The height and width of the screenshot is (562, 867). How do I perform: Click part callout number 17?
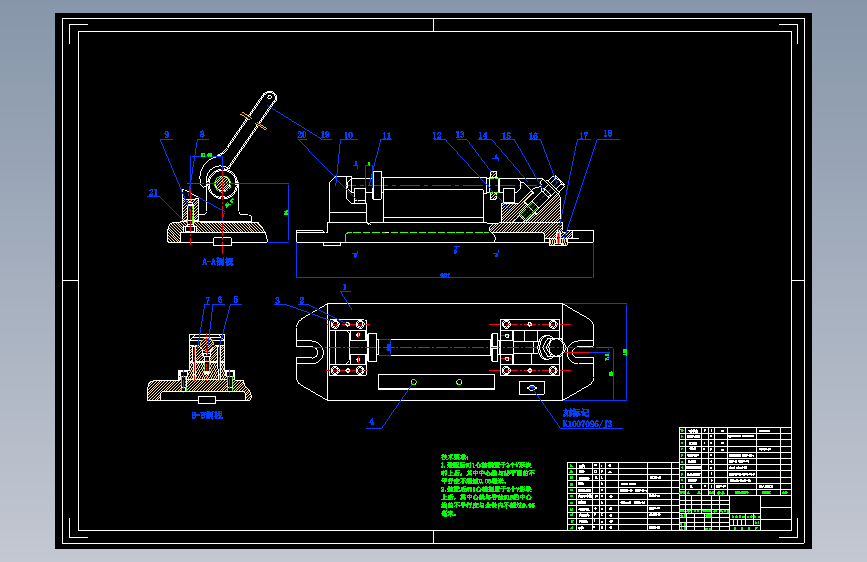[584, 136]
